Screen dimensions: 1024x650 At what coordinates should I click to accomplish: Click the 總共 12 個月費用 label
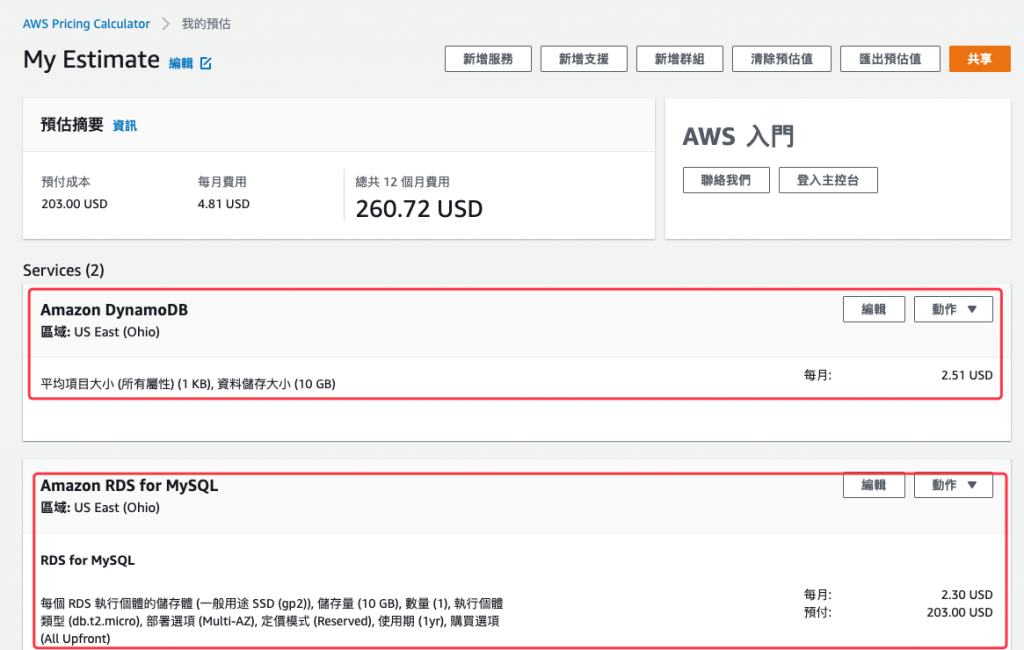click(x=402, y=182)
